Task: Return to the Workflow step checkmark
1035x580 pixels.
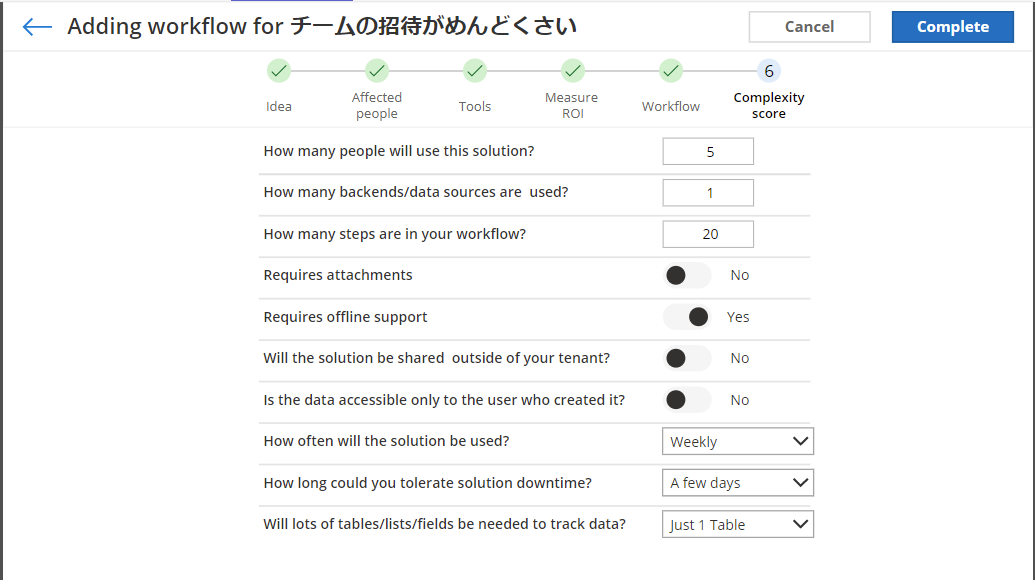Action: [x=671, y=71]
